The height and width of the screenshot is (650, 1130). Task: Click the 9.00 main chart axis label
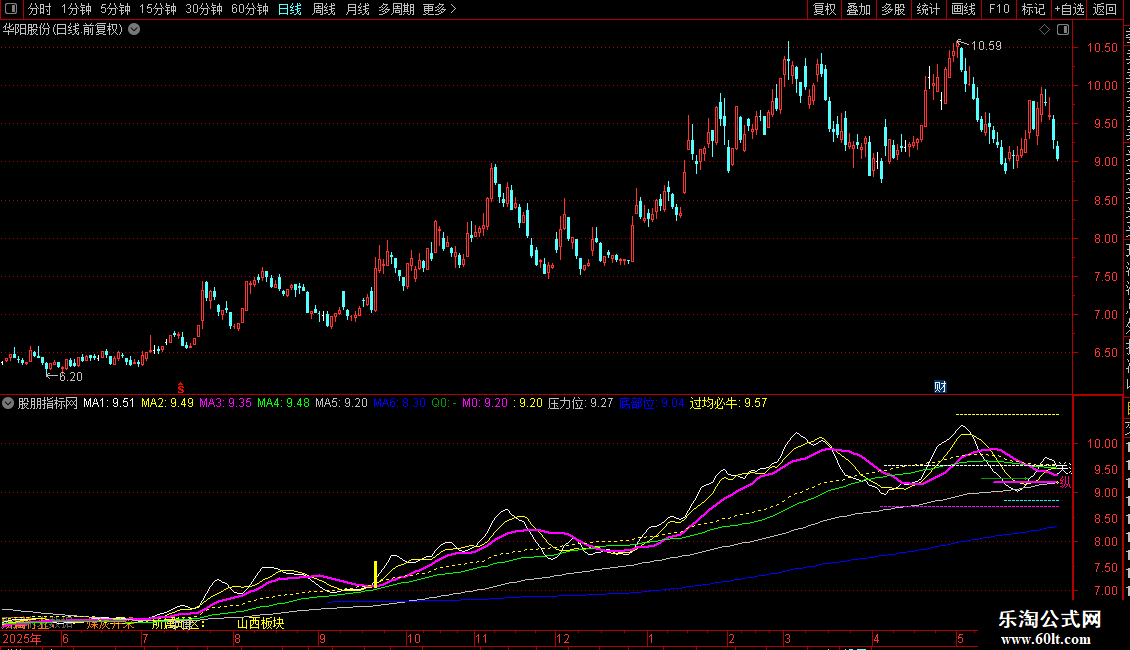1105,162
